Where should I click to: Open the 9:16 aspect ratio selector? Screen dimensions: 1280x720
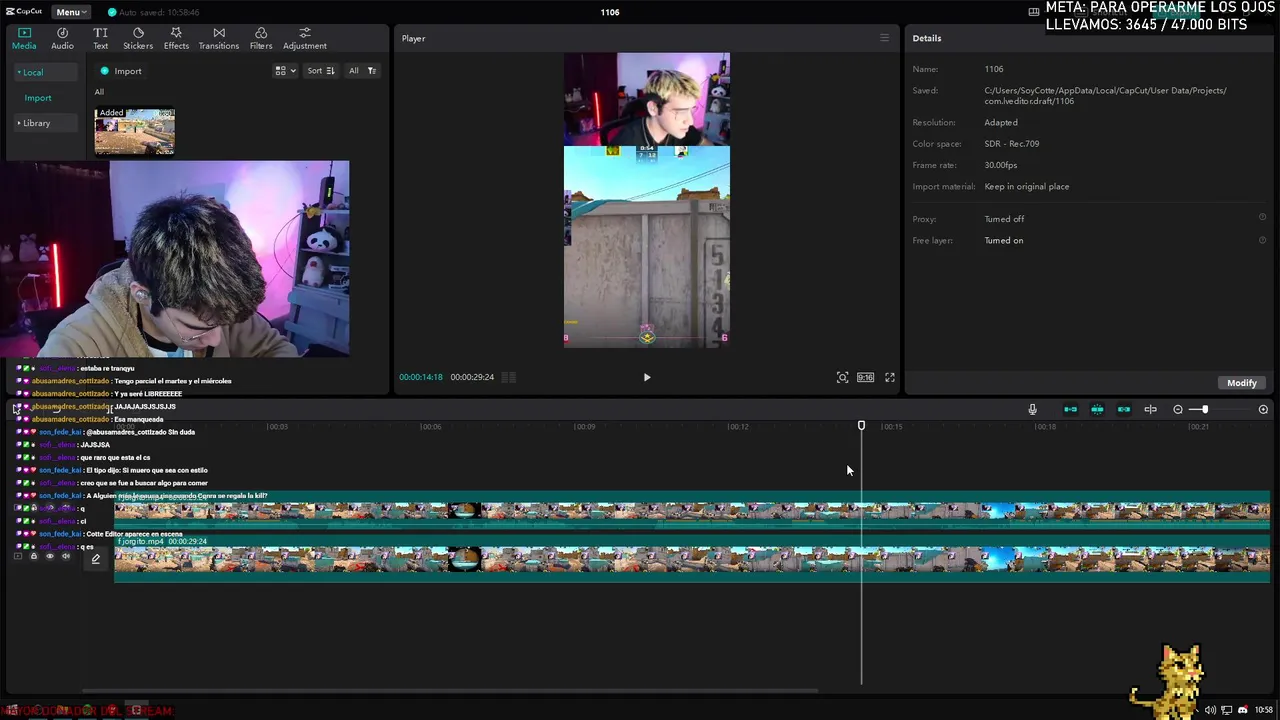[865, 377]
